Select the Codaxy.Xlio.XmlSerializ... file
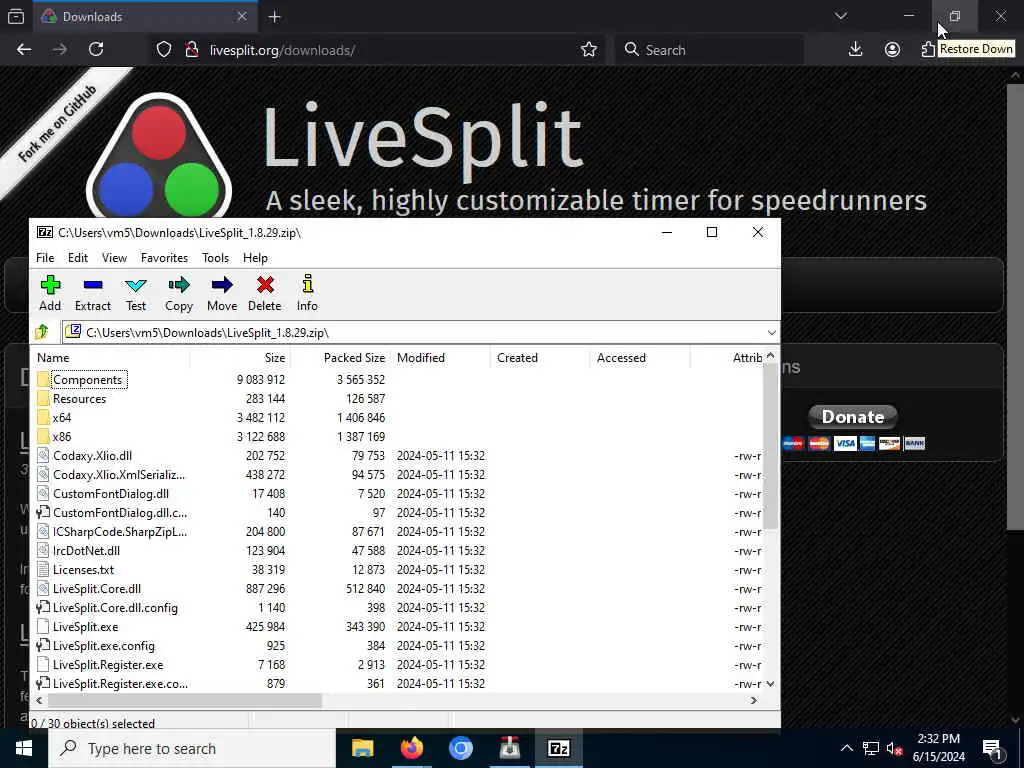1024x768 pixels. [119, 475]
